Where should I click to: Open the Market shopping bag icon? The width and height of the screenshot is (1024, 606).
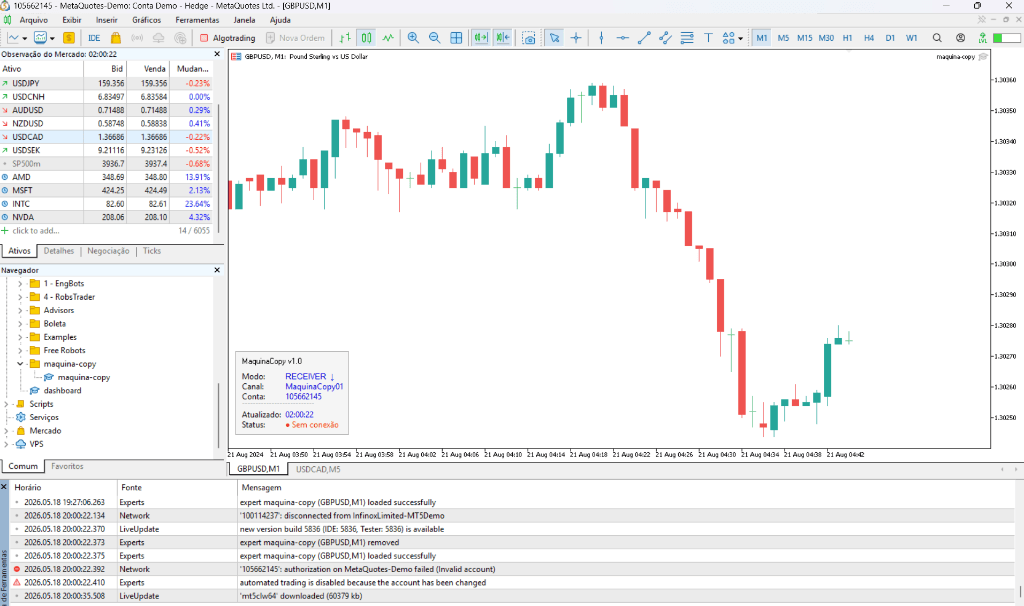pos(116,38)
